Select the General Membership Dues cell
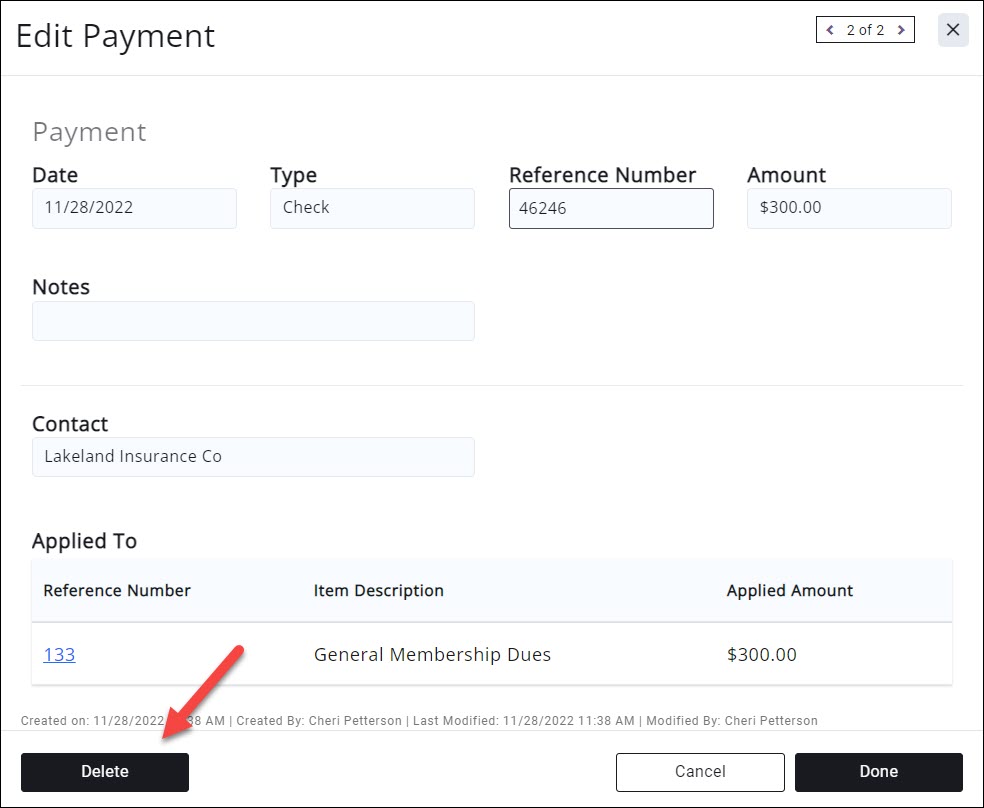The width and height of the screenshot is (984, 808). pyautogui.click(x=432, y=655)
